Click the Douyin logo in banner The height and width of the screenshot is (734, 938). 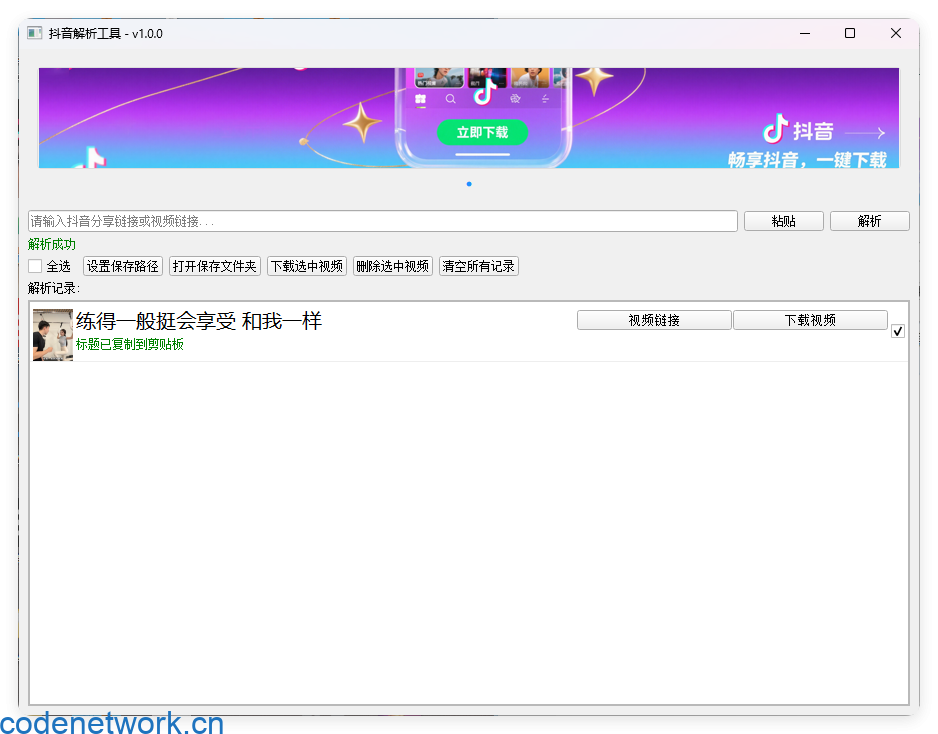click(775, 129)
